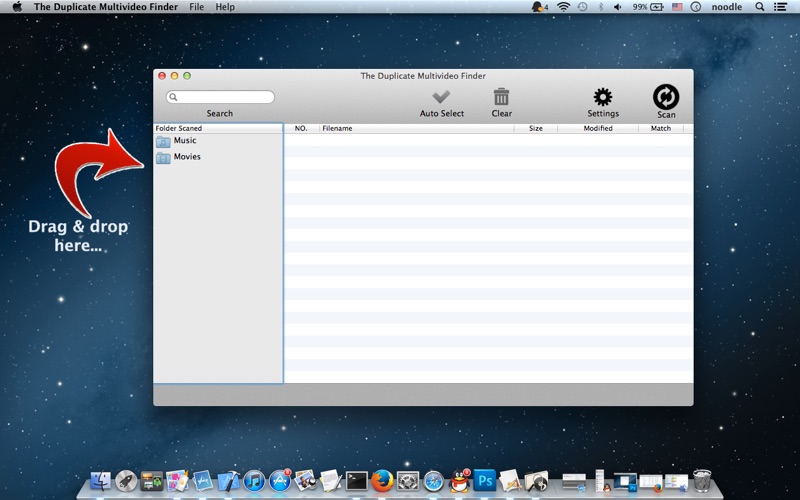The width and height of the screenshot is (800, 500).
Task: Open the Trash in the Dock
Action: tap(702, 481)
